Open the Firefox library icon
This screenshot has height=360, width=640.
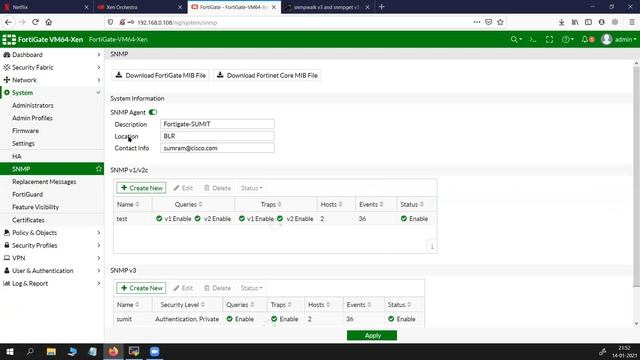(575, 22)
